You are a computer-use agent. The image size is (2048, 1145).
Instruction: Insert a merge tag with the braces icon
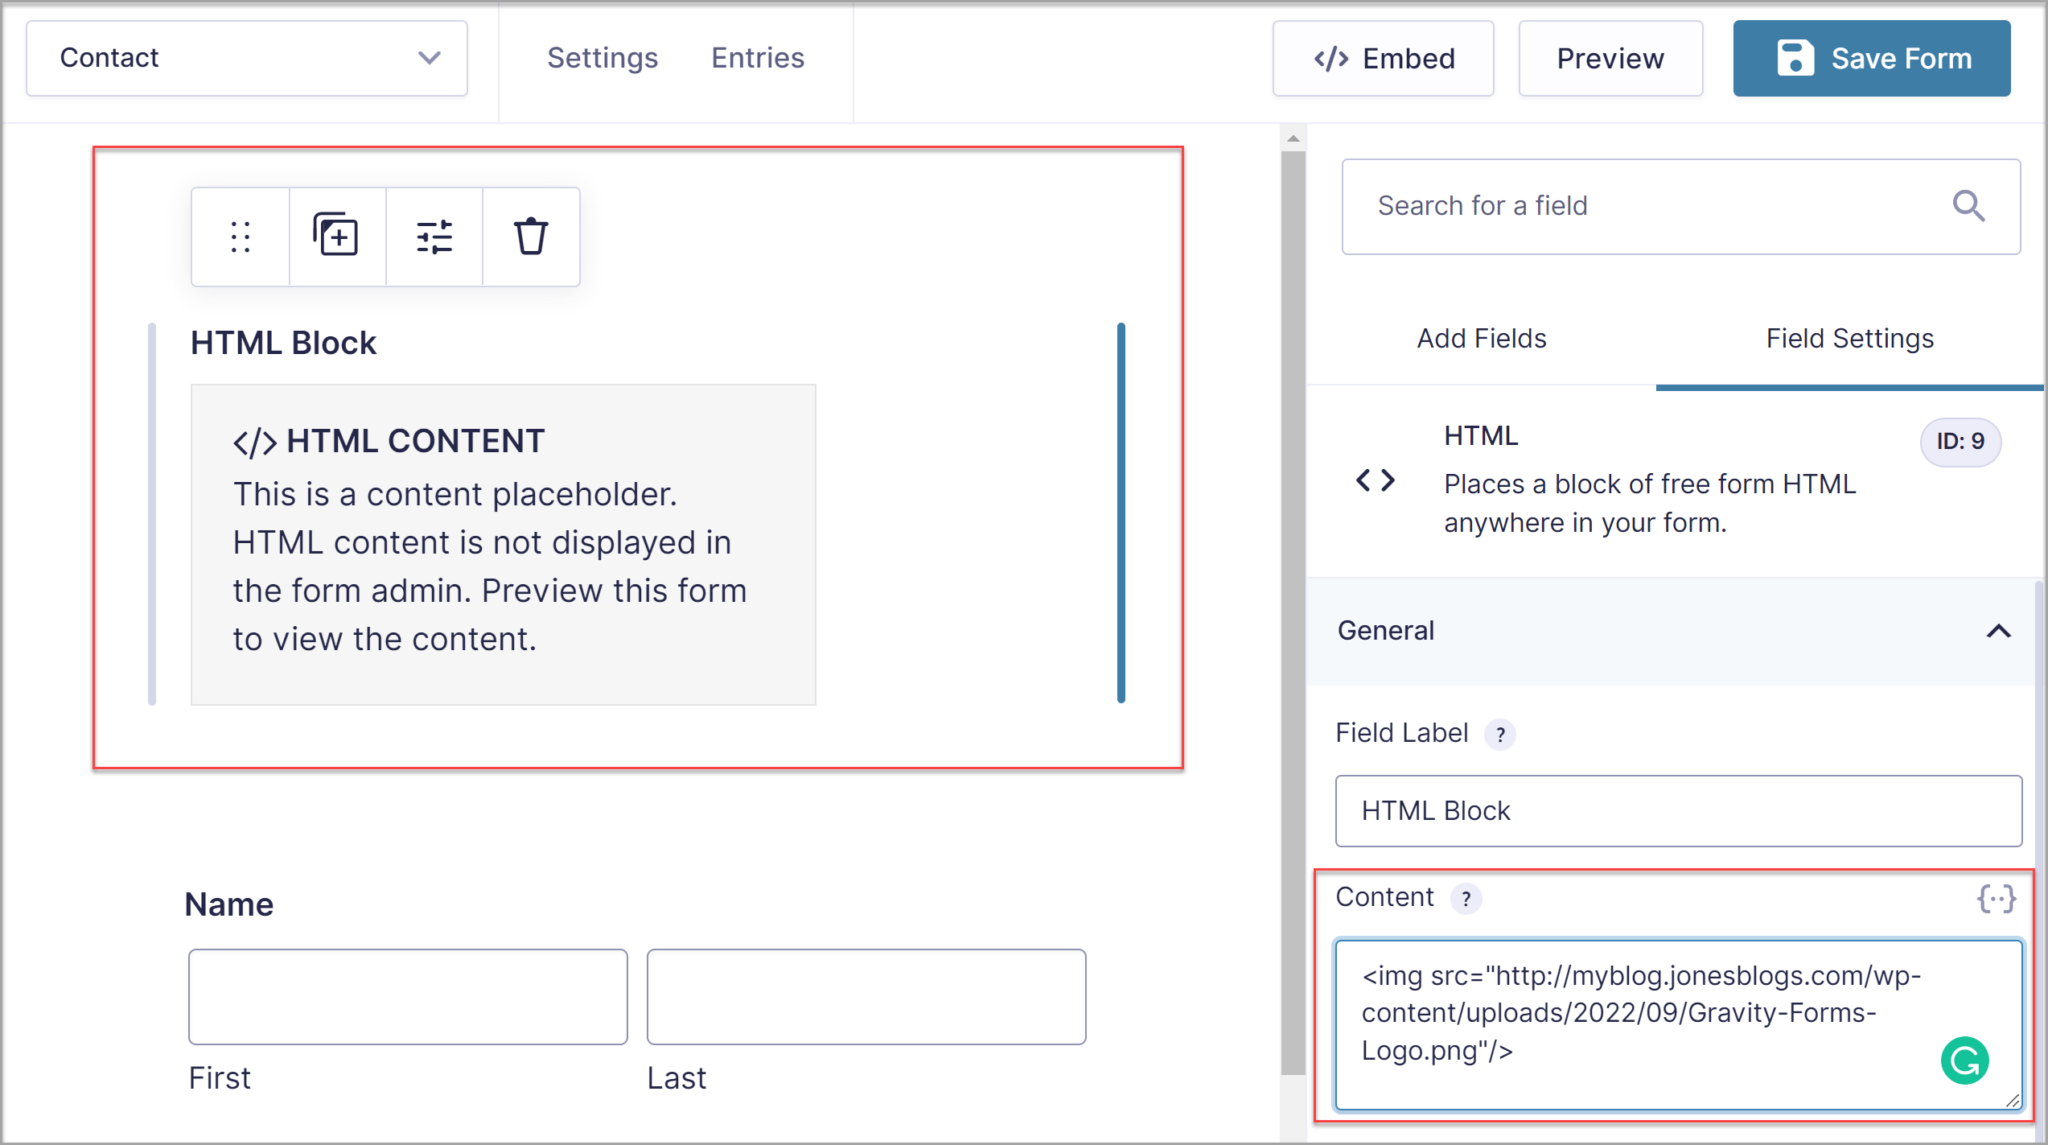[x=1997, y=899]
